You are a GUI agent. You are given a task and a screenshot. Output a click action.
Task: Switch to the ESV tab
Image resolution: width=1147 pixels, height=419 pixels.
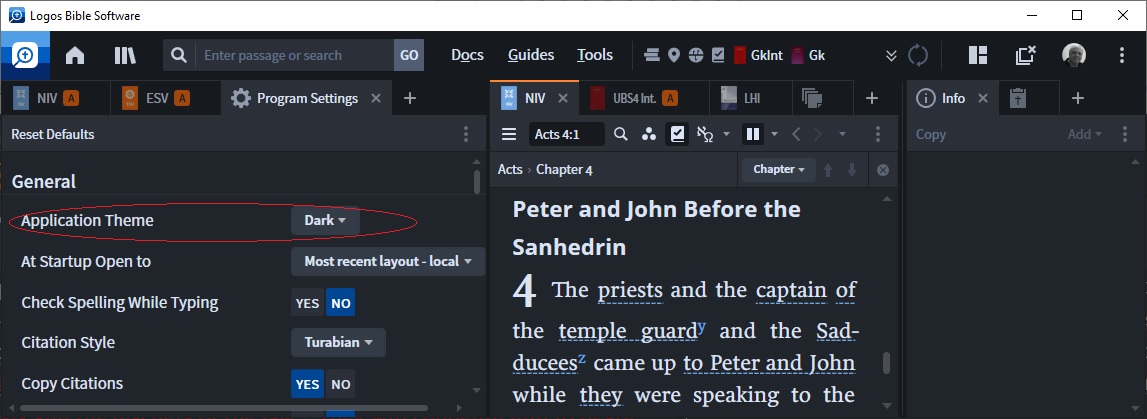tap(155, 98)
